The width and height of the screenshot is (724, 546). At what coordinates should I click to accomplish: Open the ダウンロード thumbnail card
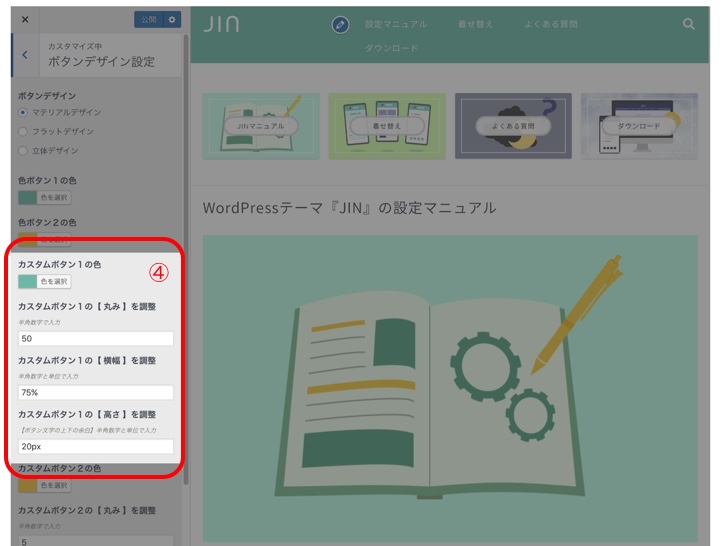639,126
